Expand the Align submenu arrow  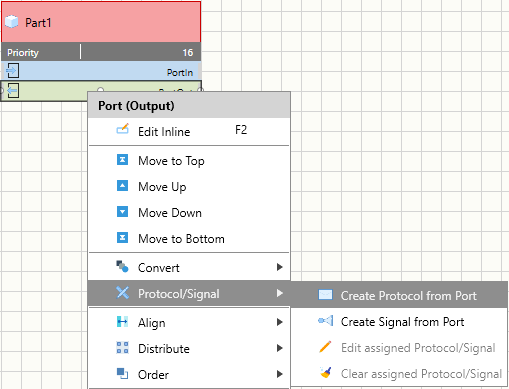[280, 322]
